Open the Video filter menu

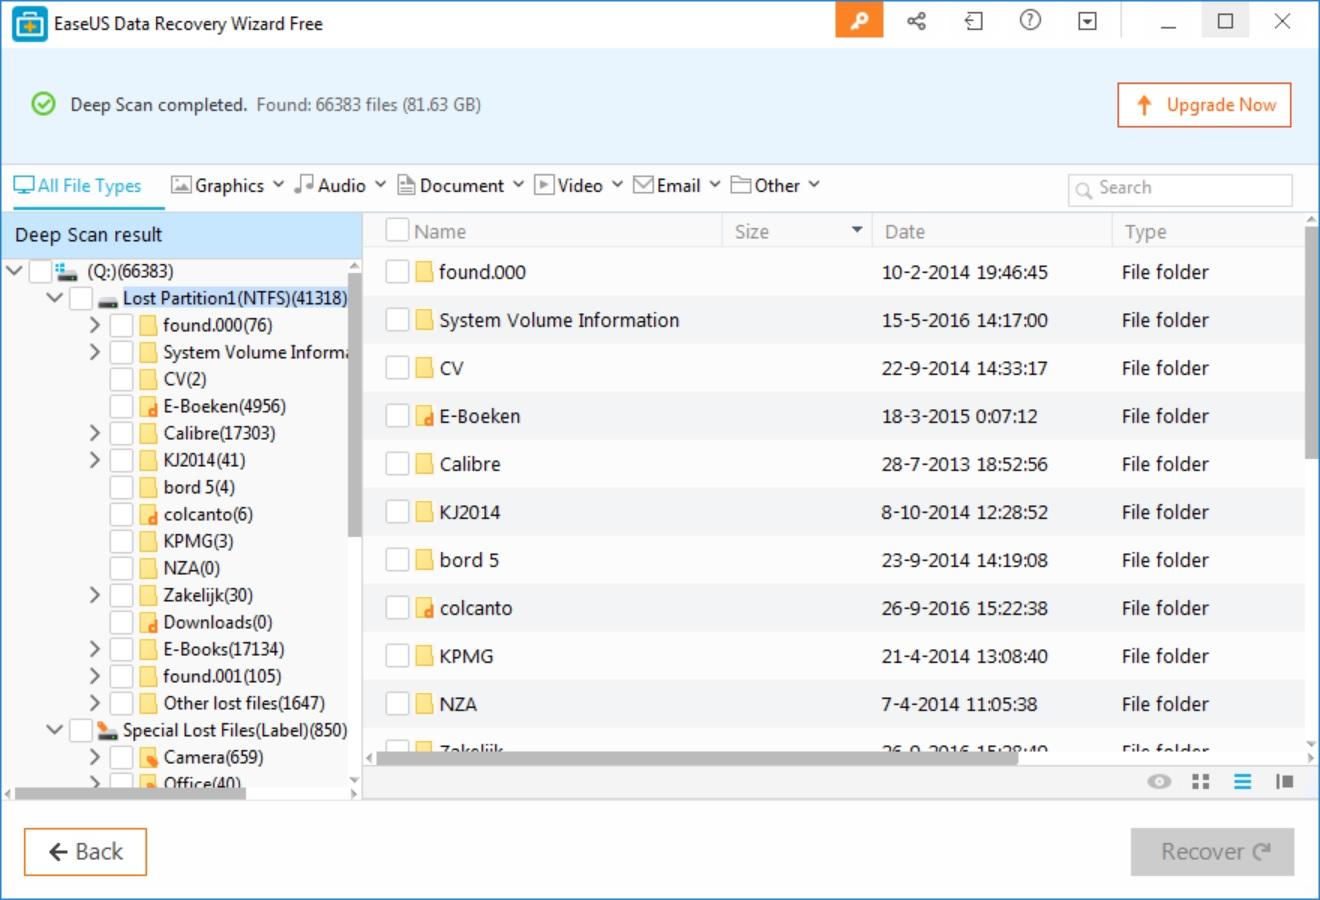click(x=579, y=185)
